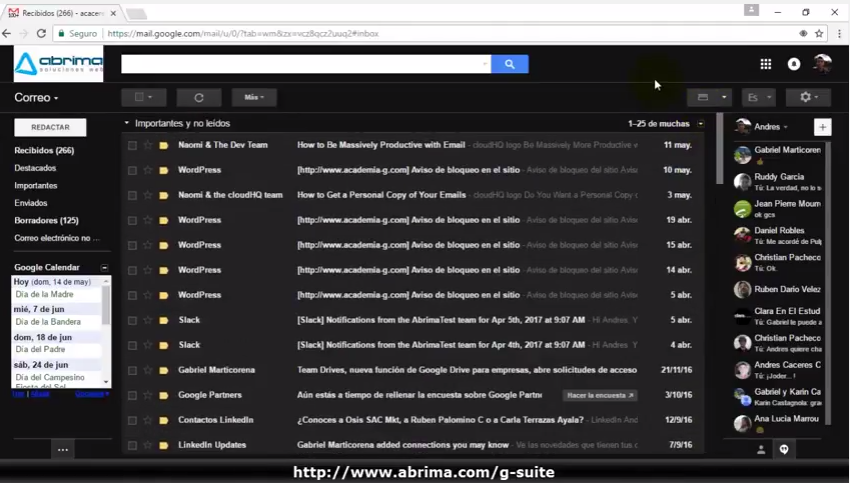Screen dimensions: 850x483
Task: Reload the browser page
Action: pyautogui.click(x=41, y=34)
